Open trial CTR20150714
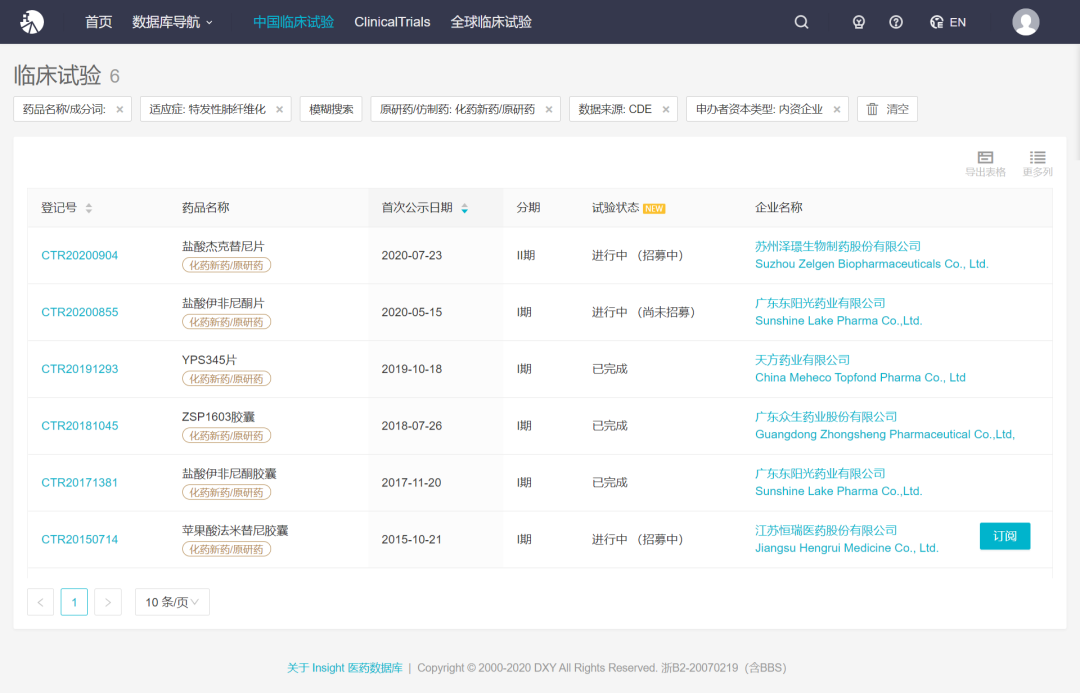The width and height of the screenshot is (1080, 693). tap(79, 539)
